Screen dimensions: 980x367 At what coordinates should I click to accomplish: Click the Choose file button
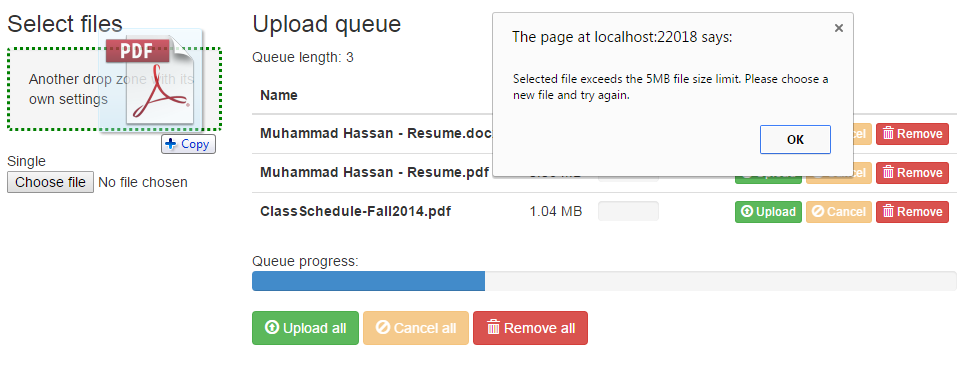coord(51,183)
